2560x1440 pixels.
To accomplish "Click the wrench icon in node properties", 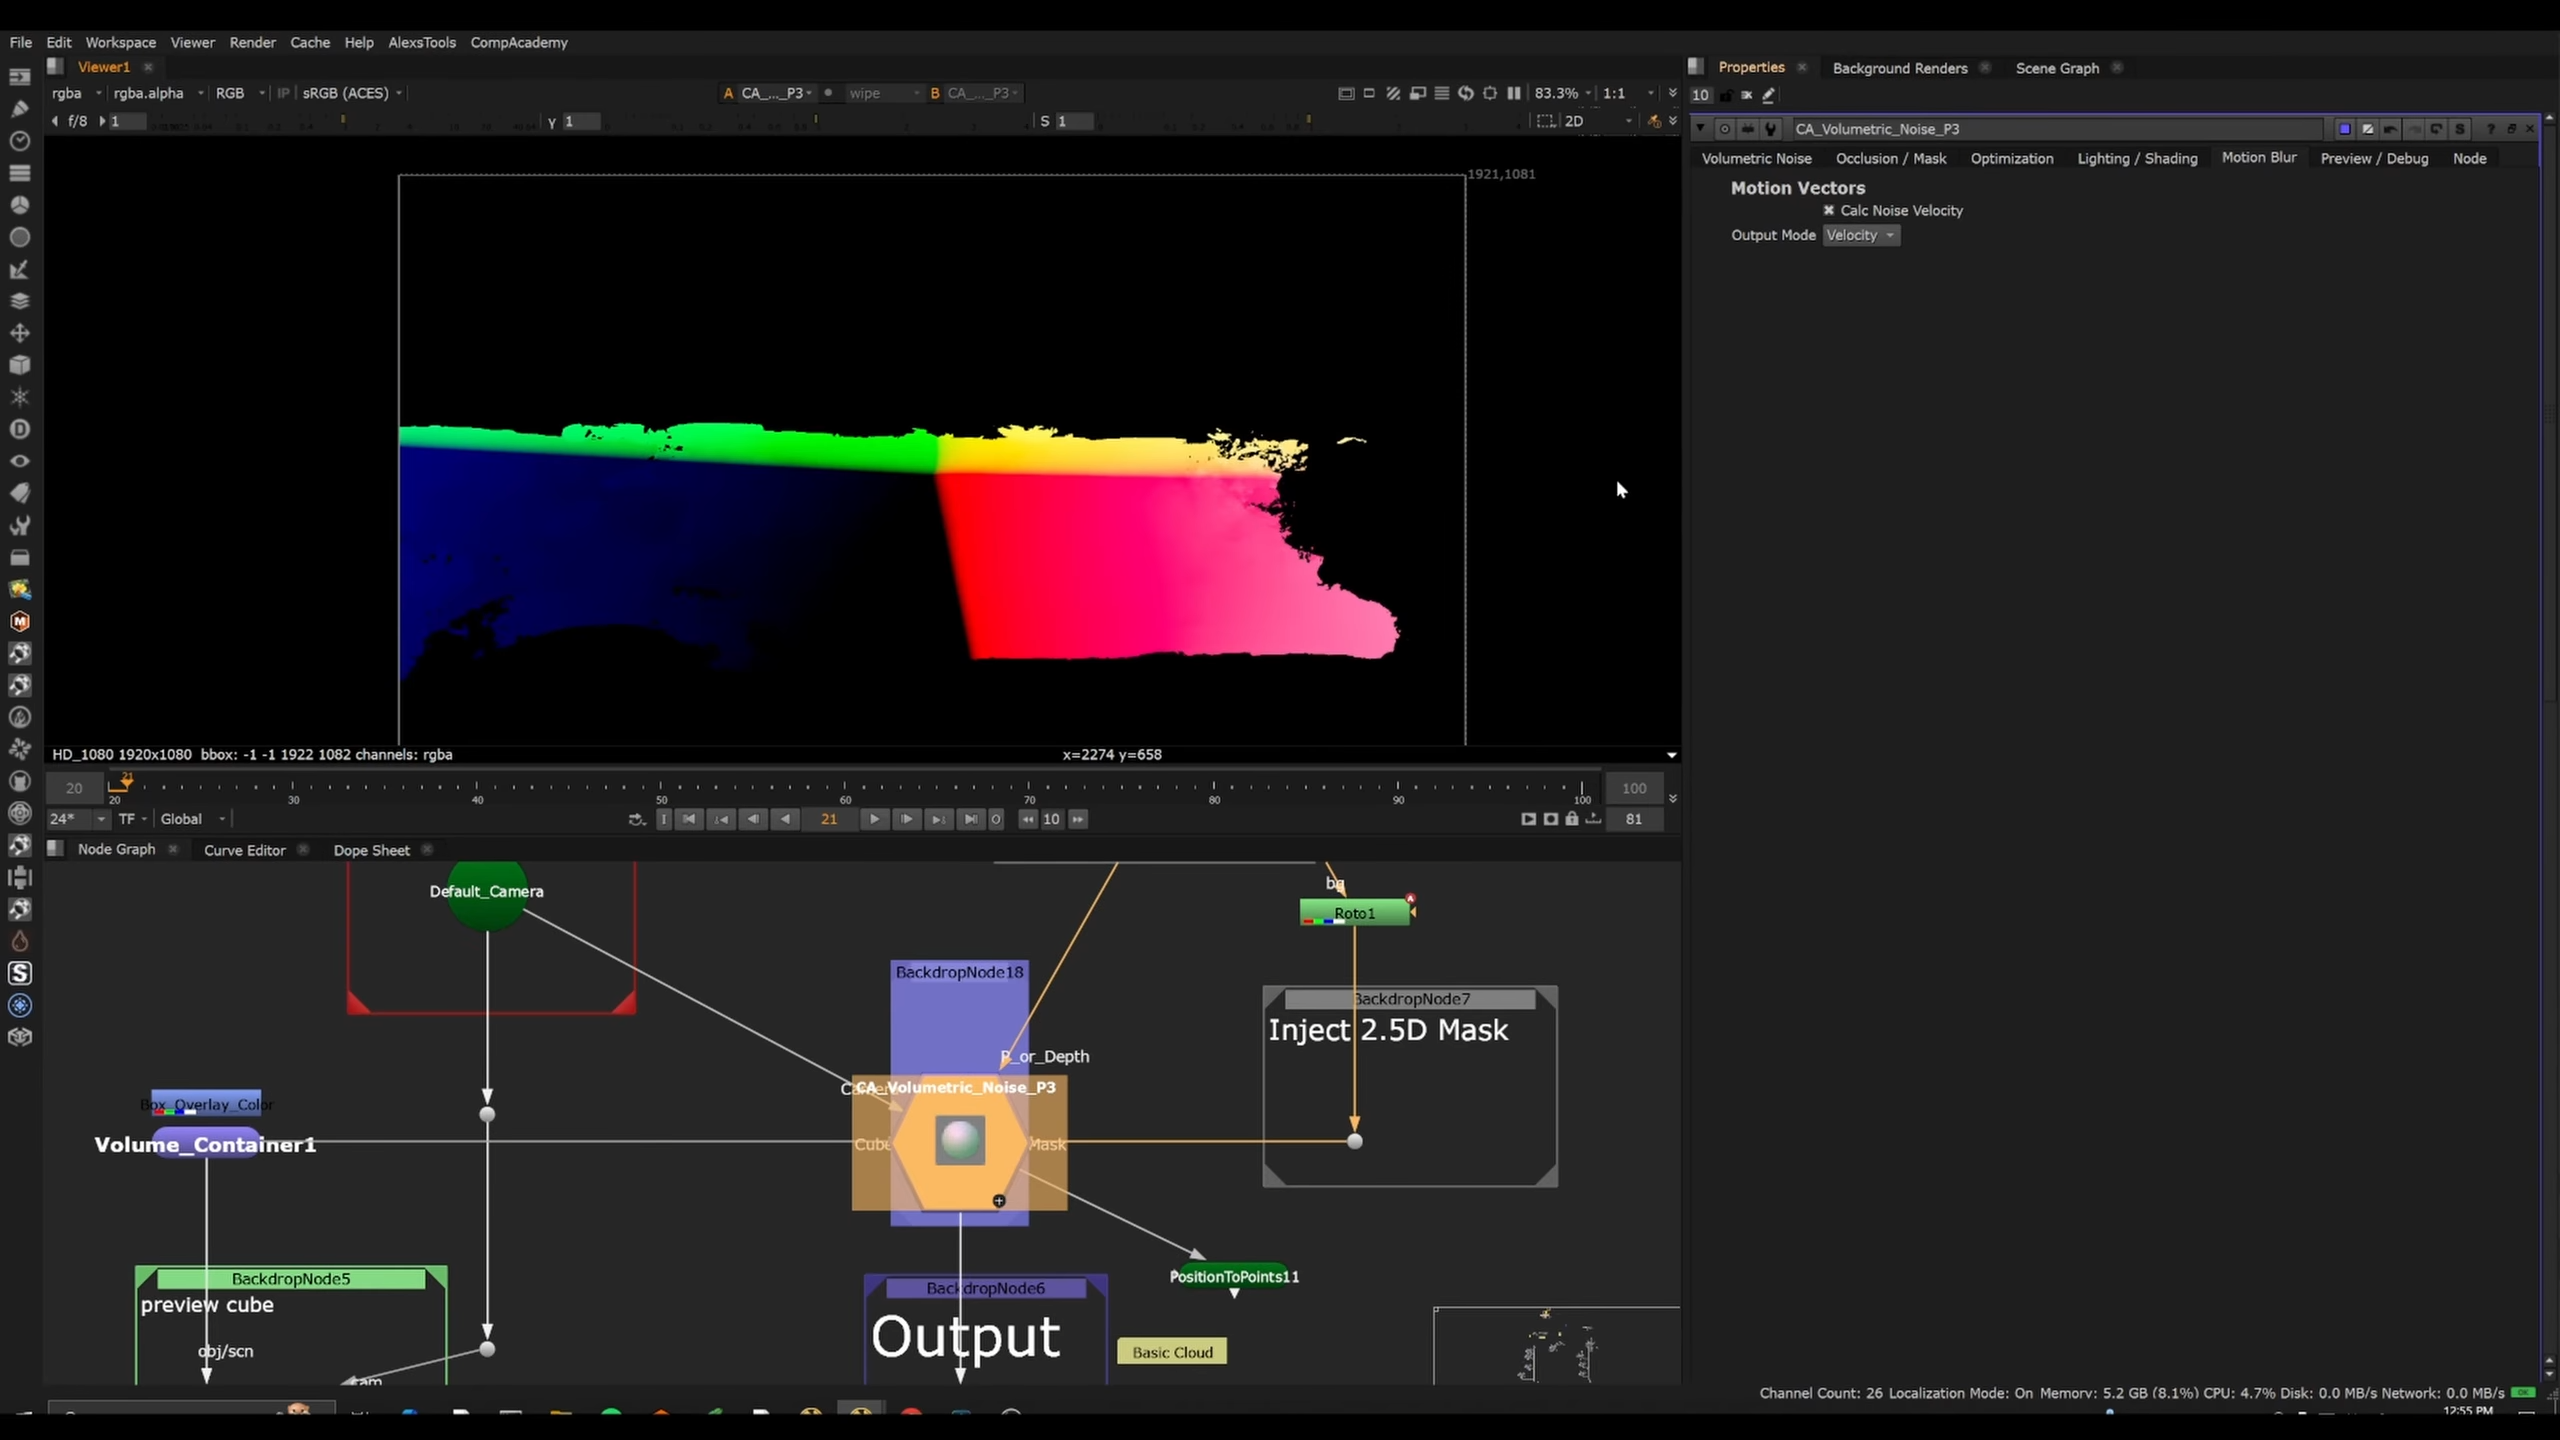I will (1771, 129).
